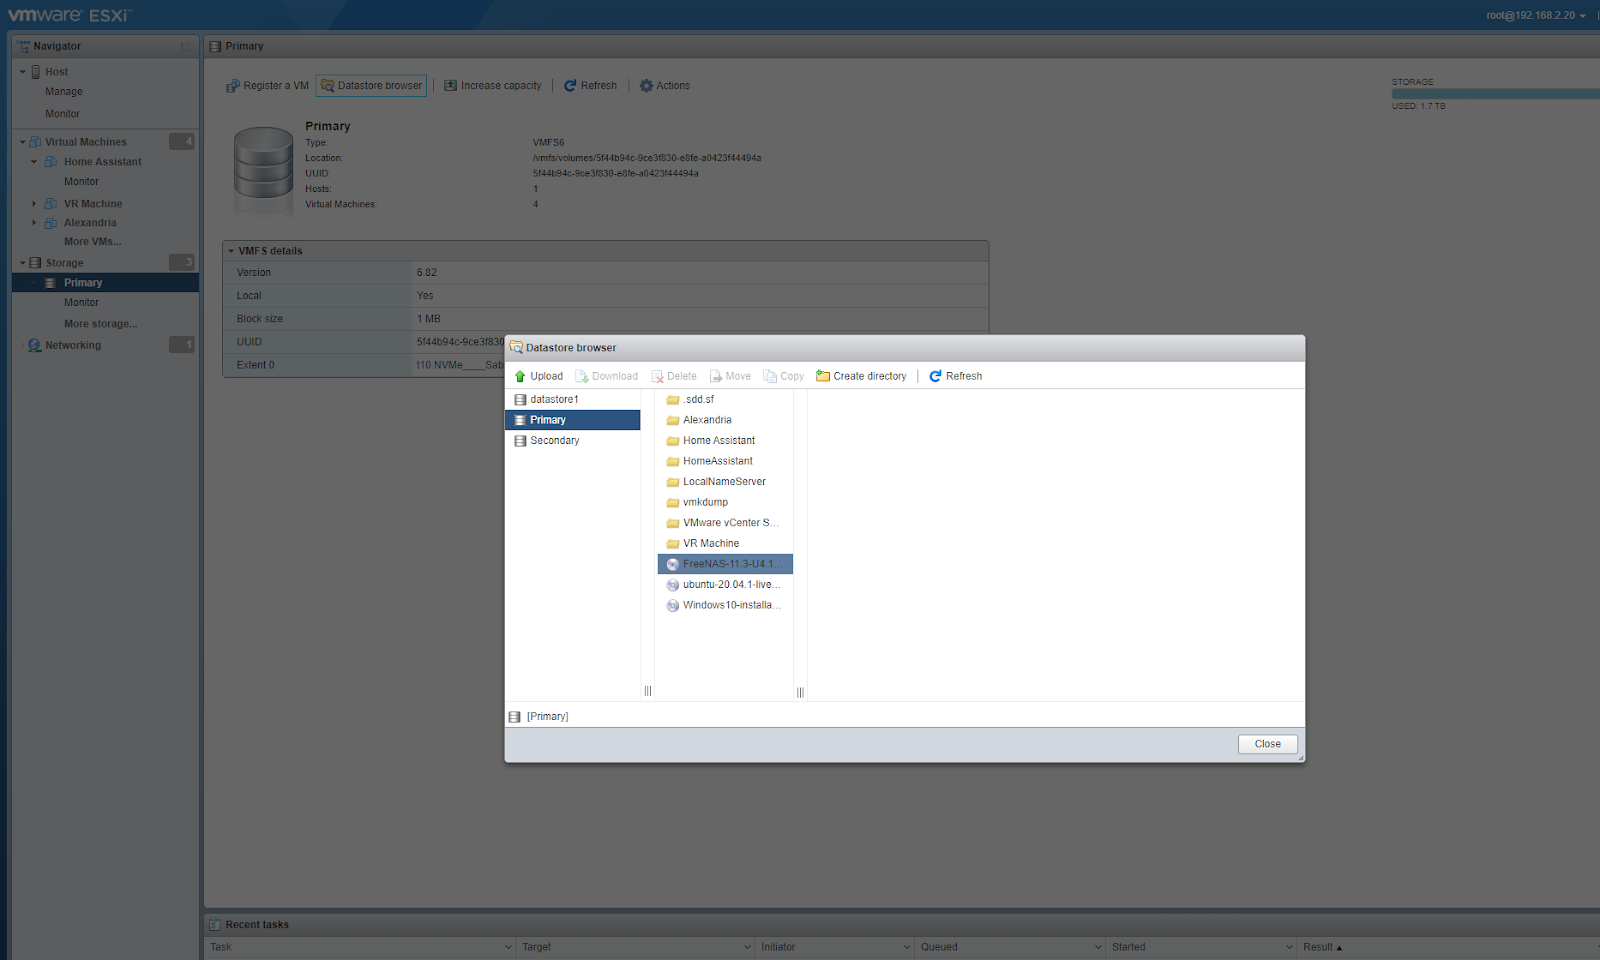
Task: Click the storage usage bar
Action: [1496, 94]
